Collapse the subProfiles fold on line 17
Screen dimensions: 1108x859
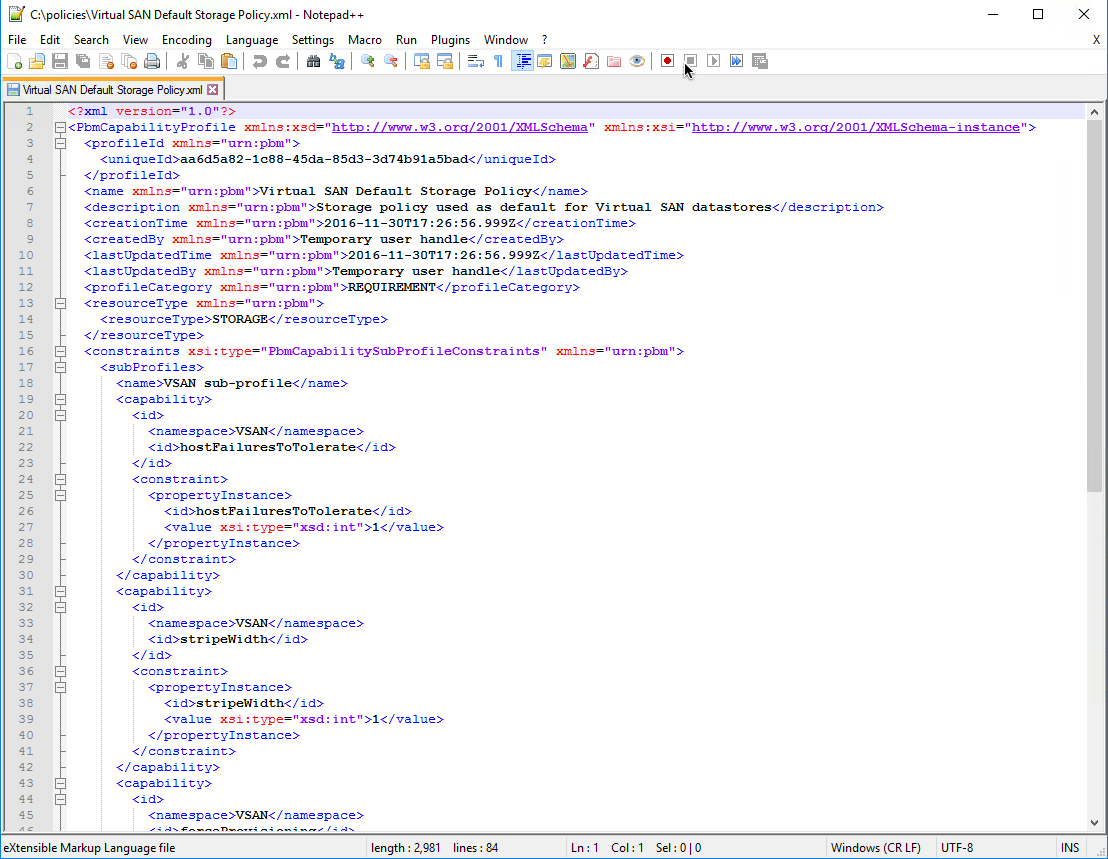(60, 368)
